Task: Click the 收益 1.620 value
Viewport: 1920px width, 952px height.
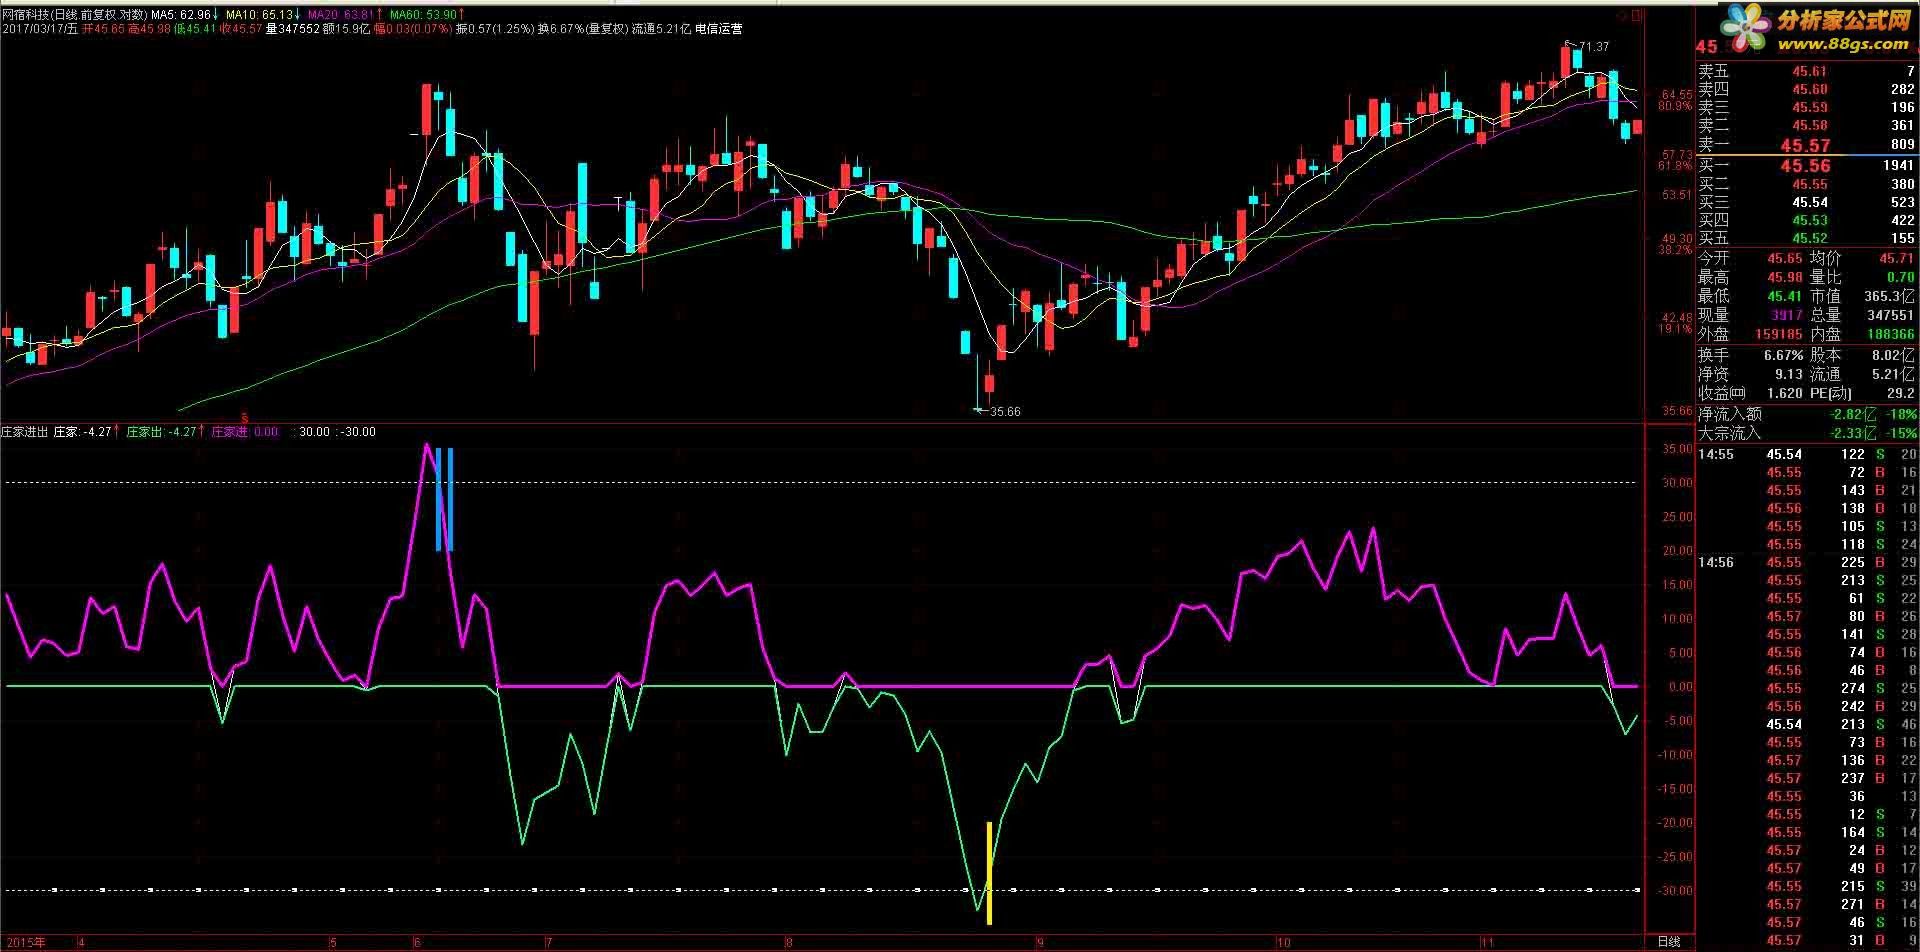Action: point(1785,393)
